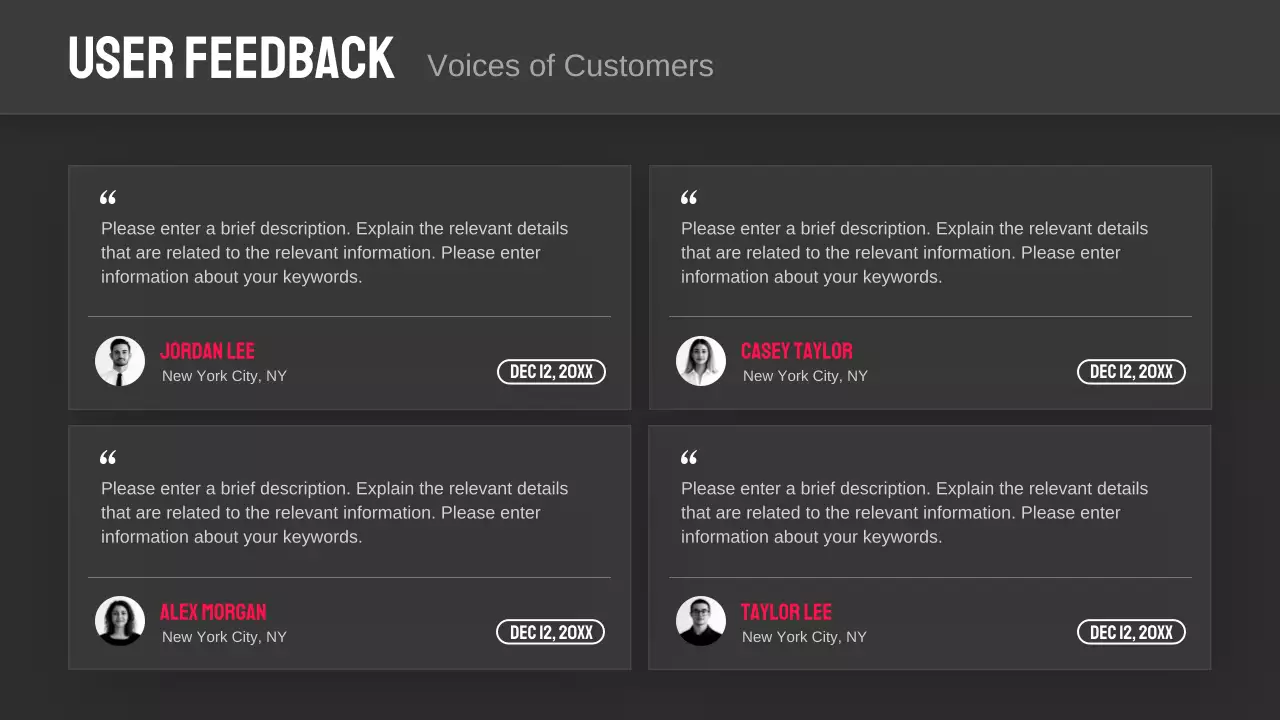Click the name Jordan Lee

(x=208, y=351)
